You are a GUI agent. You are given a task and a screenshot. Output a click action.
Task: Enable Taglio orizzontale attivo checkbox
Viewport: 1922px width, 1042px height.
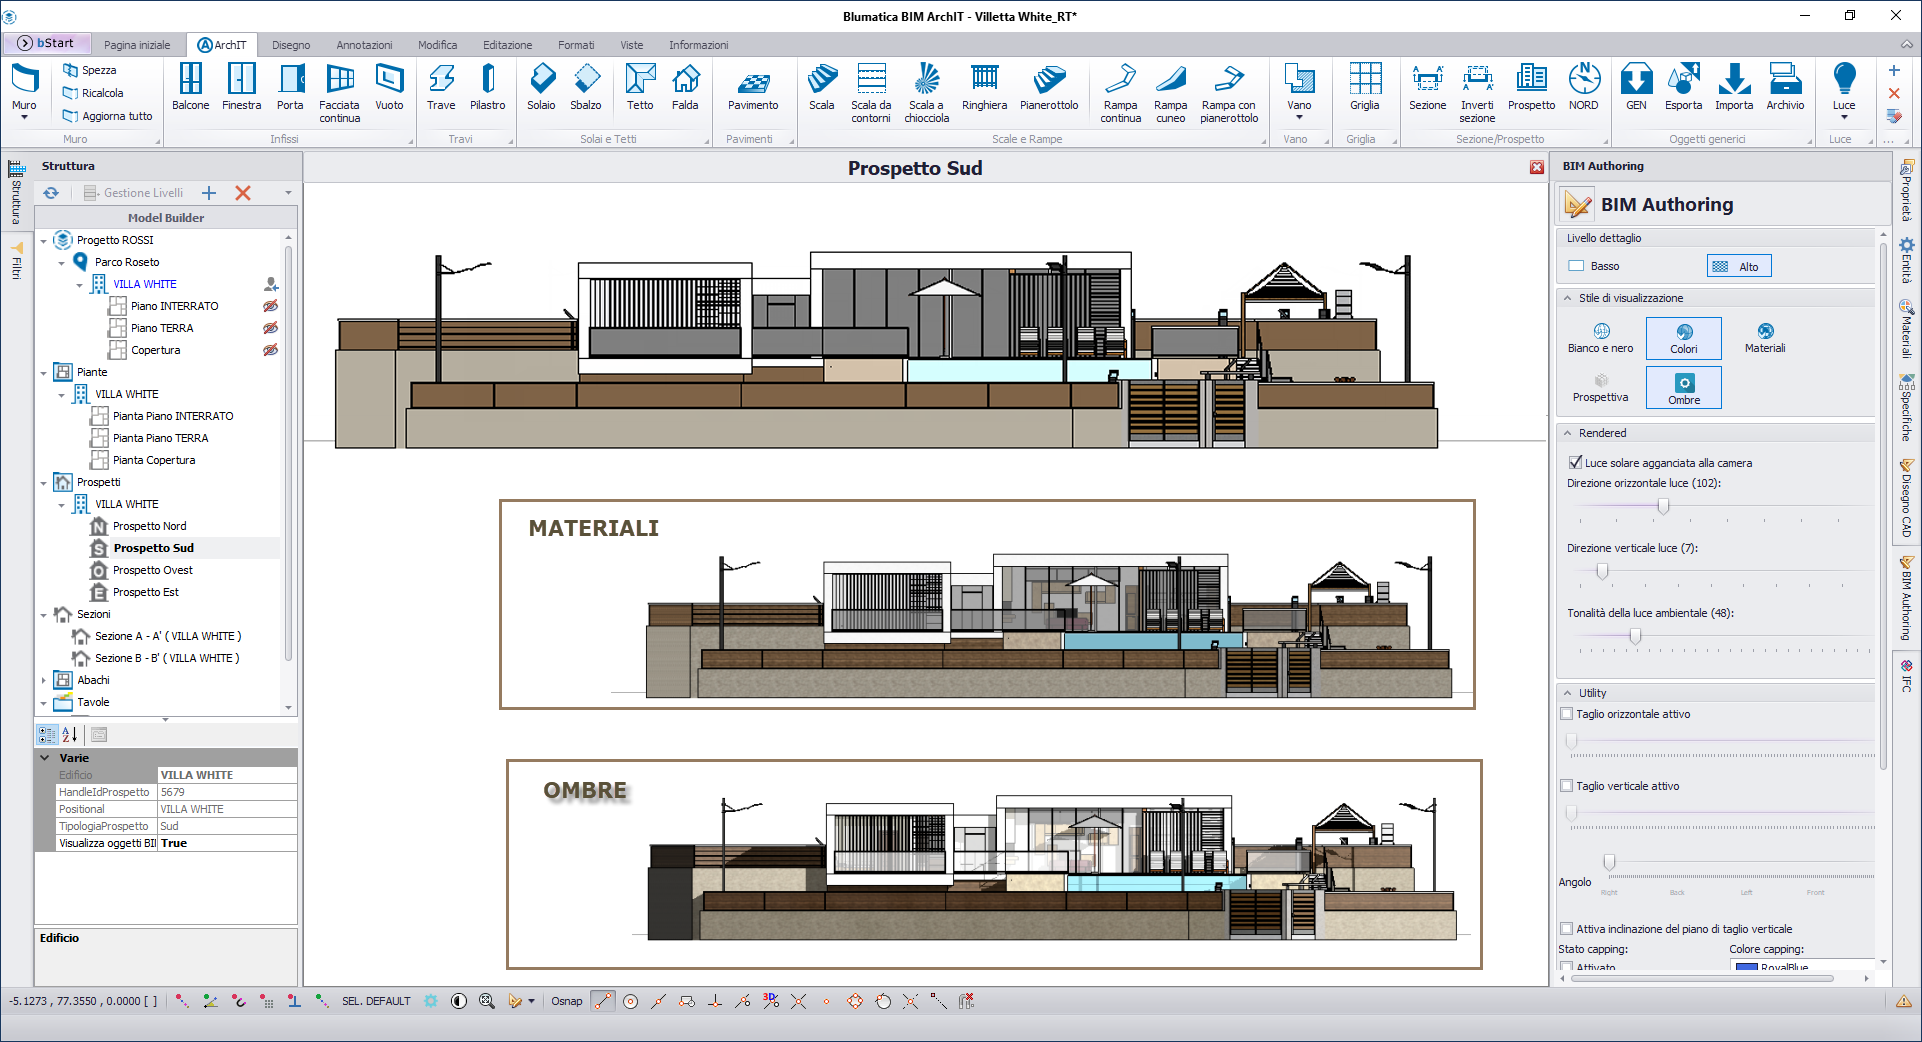[x=1567, y=714]
